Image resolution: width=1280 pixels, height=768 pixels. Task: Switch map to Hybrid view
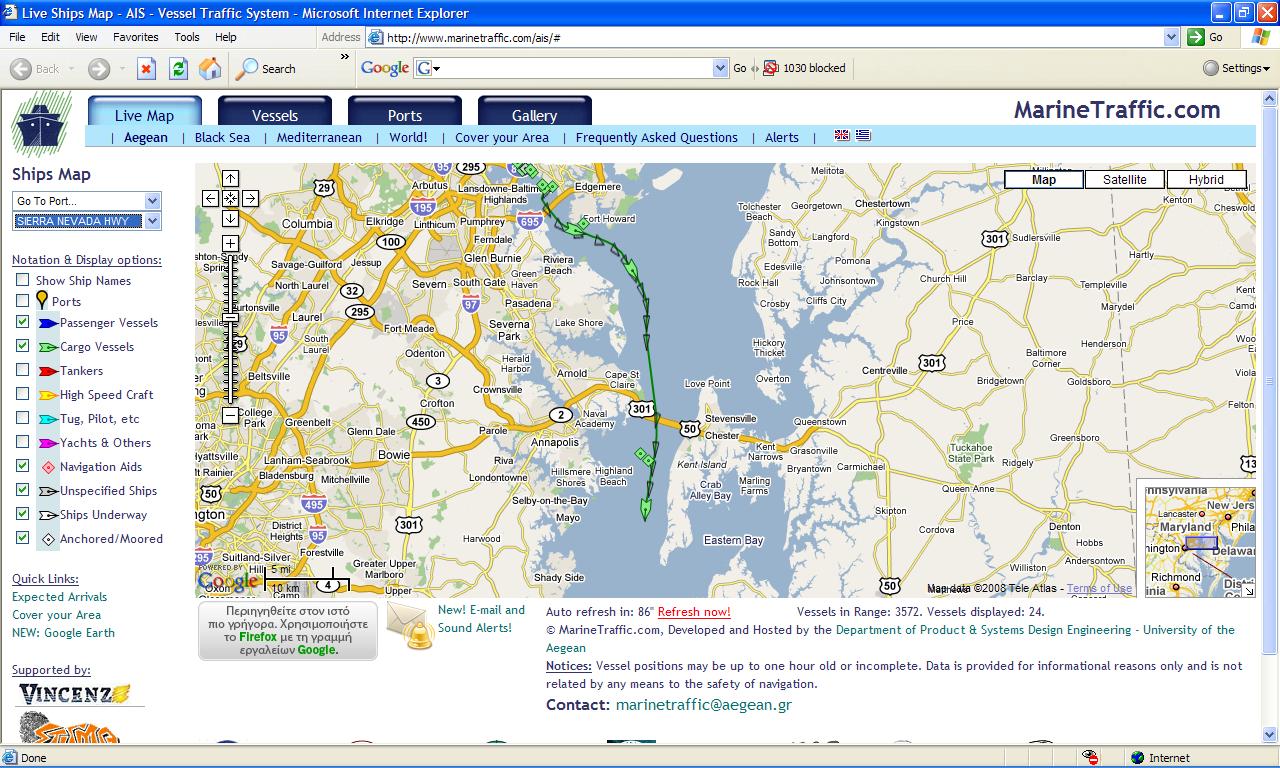click(x=1206, y=180)
